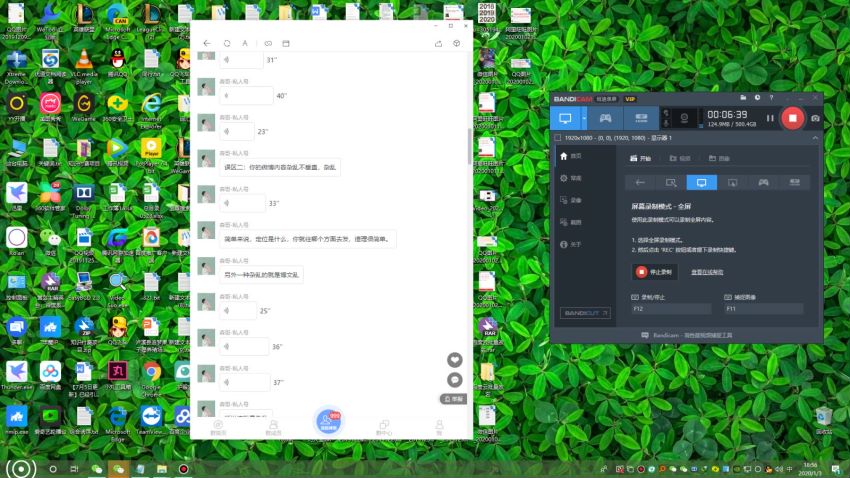
Task: Click the BANDICUT button in sidebar
Action: coord(585,313)
